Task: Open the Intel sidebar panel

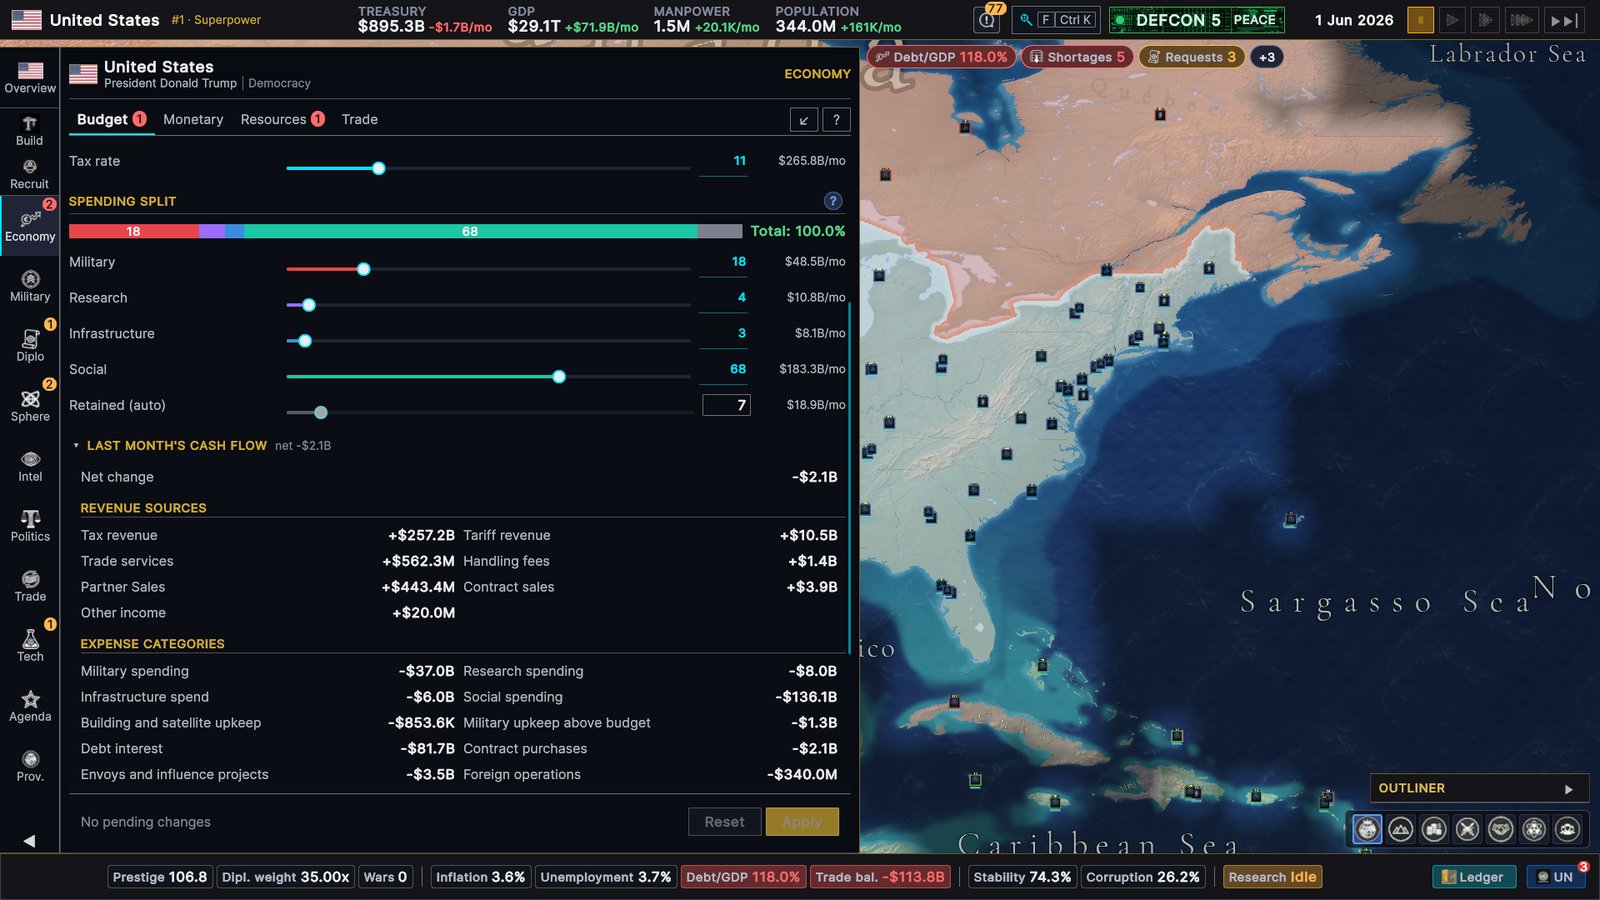Action: [30, 466]
